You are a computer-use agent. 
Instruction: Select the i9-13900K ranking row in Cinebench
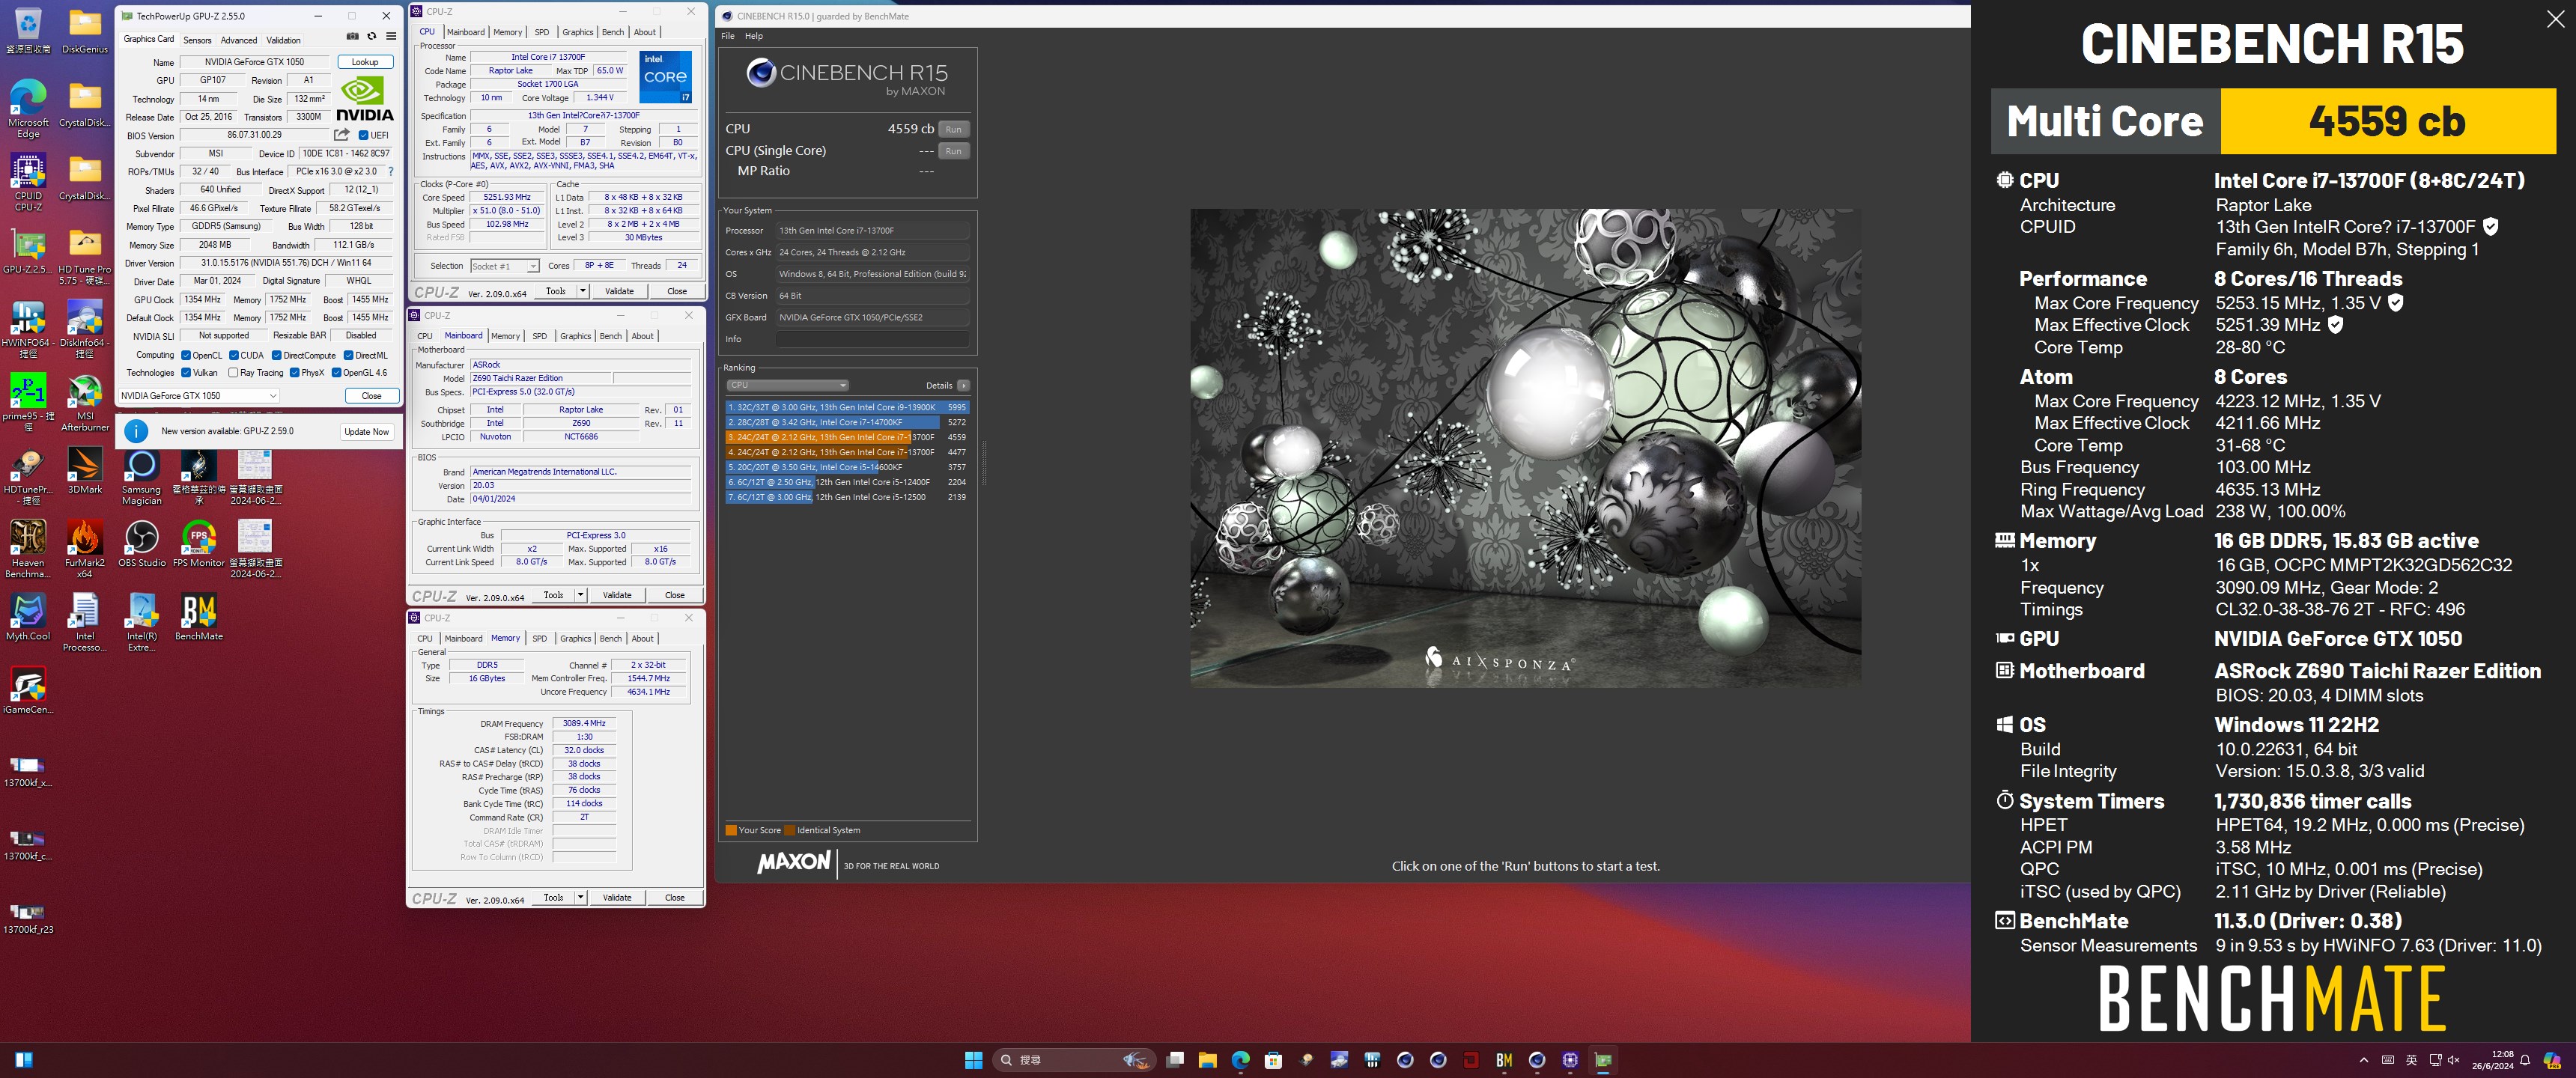pyautogui.click(x=847, y=407)
